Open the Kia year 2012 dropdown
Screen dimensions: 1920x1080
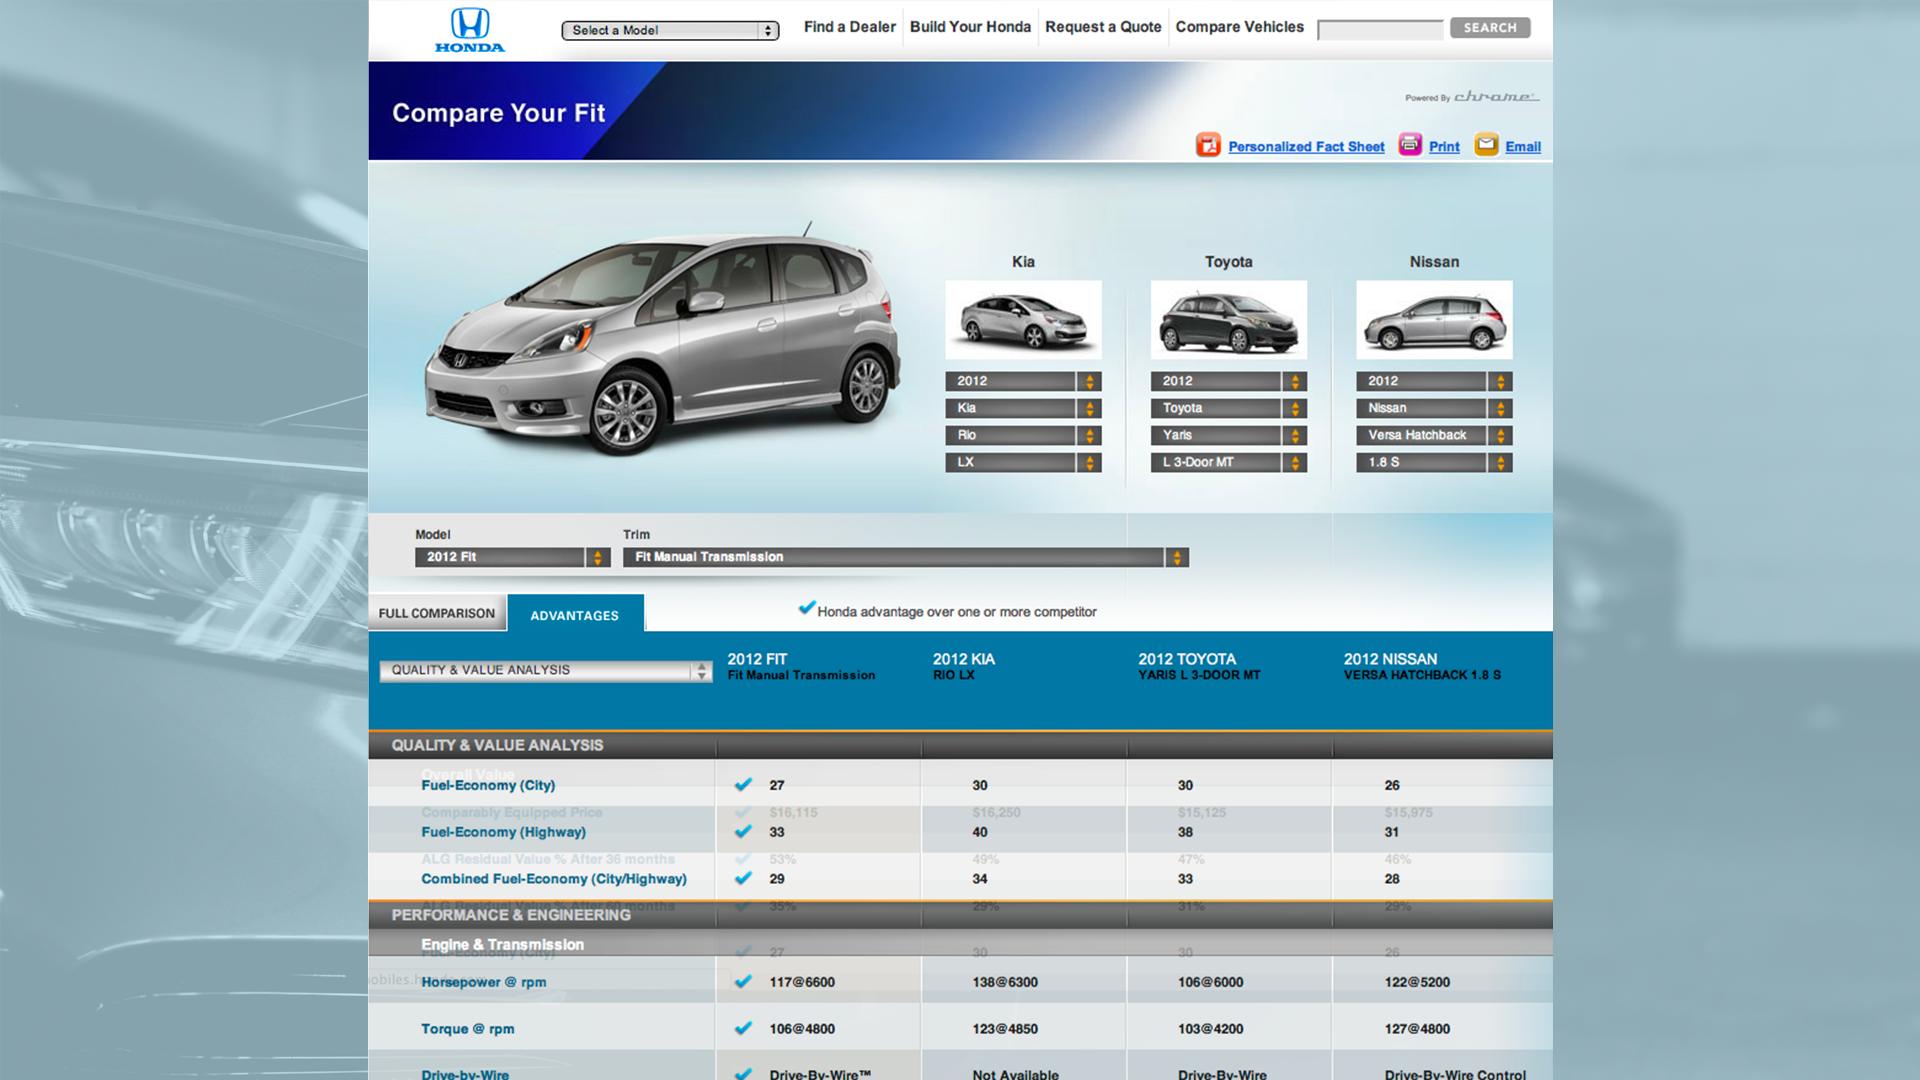pos(1023,381)
